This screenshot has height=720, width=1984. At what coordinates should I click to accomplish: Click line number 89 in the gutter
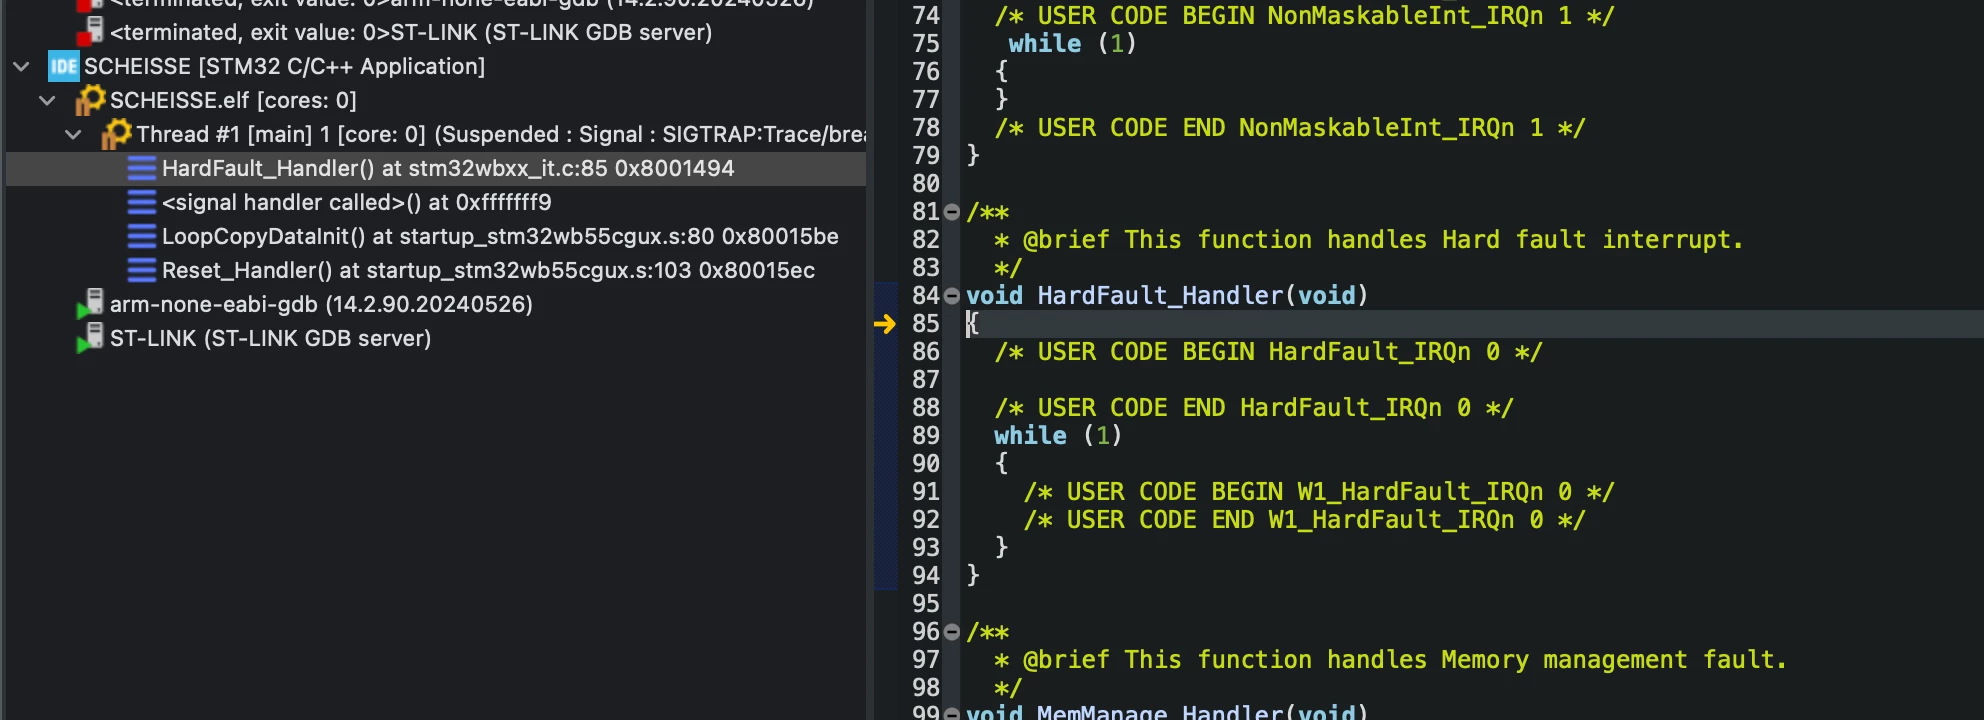(x=926, y=436)
